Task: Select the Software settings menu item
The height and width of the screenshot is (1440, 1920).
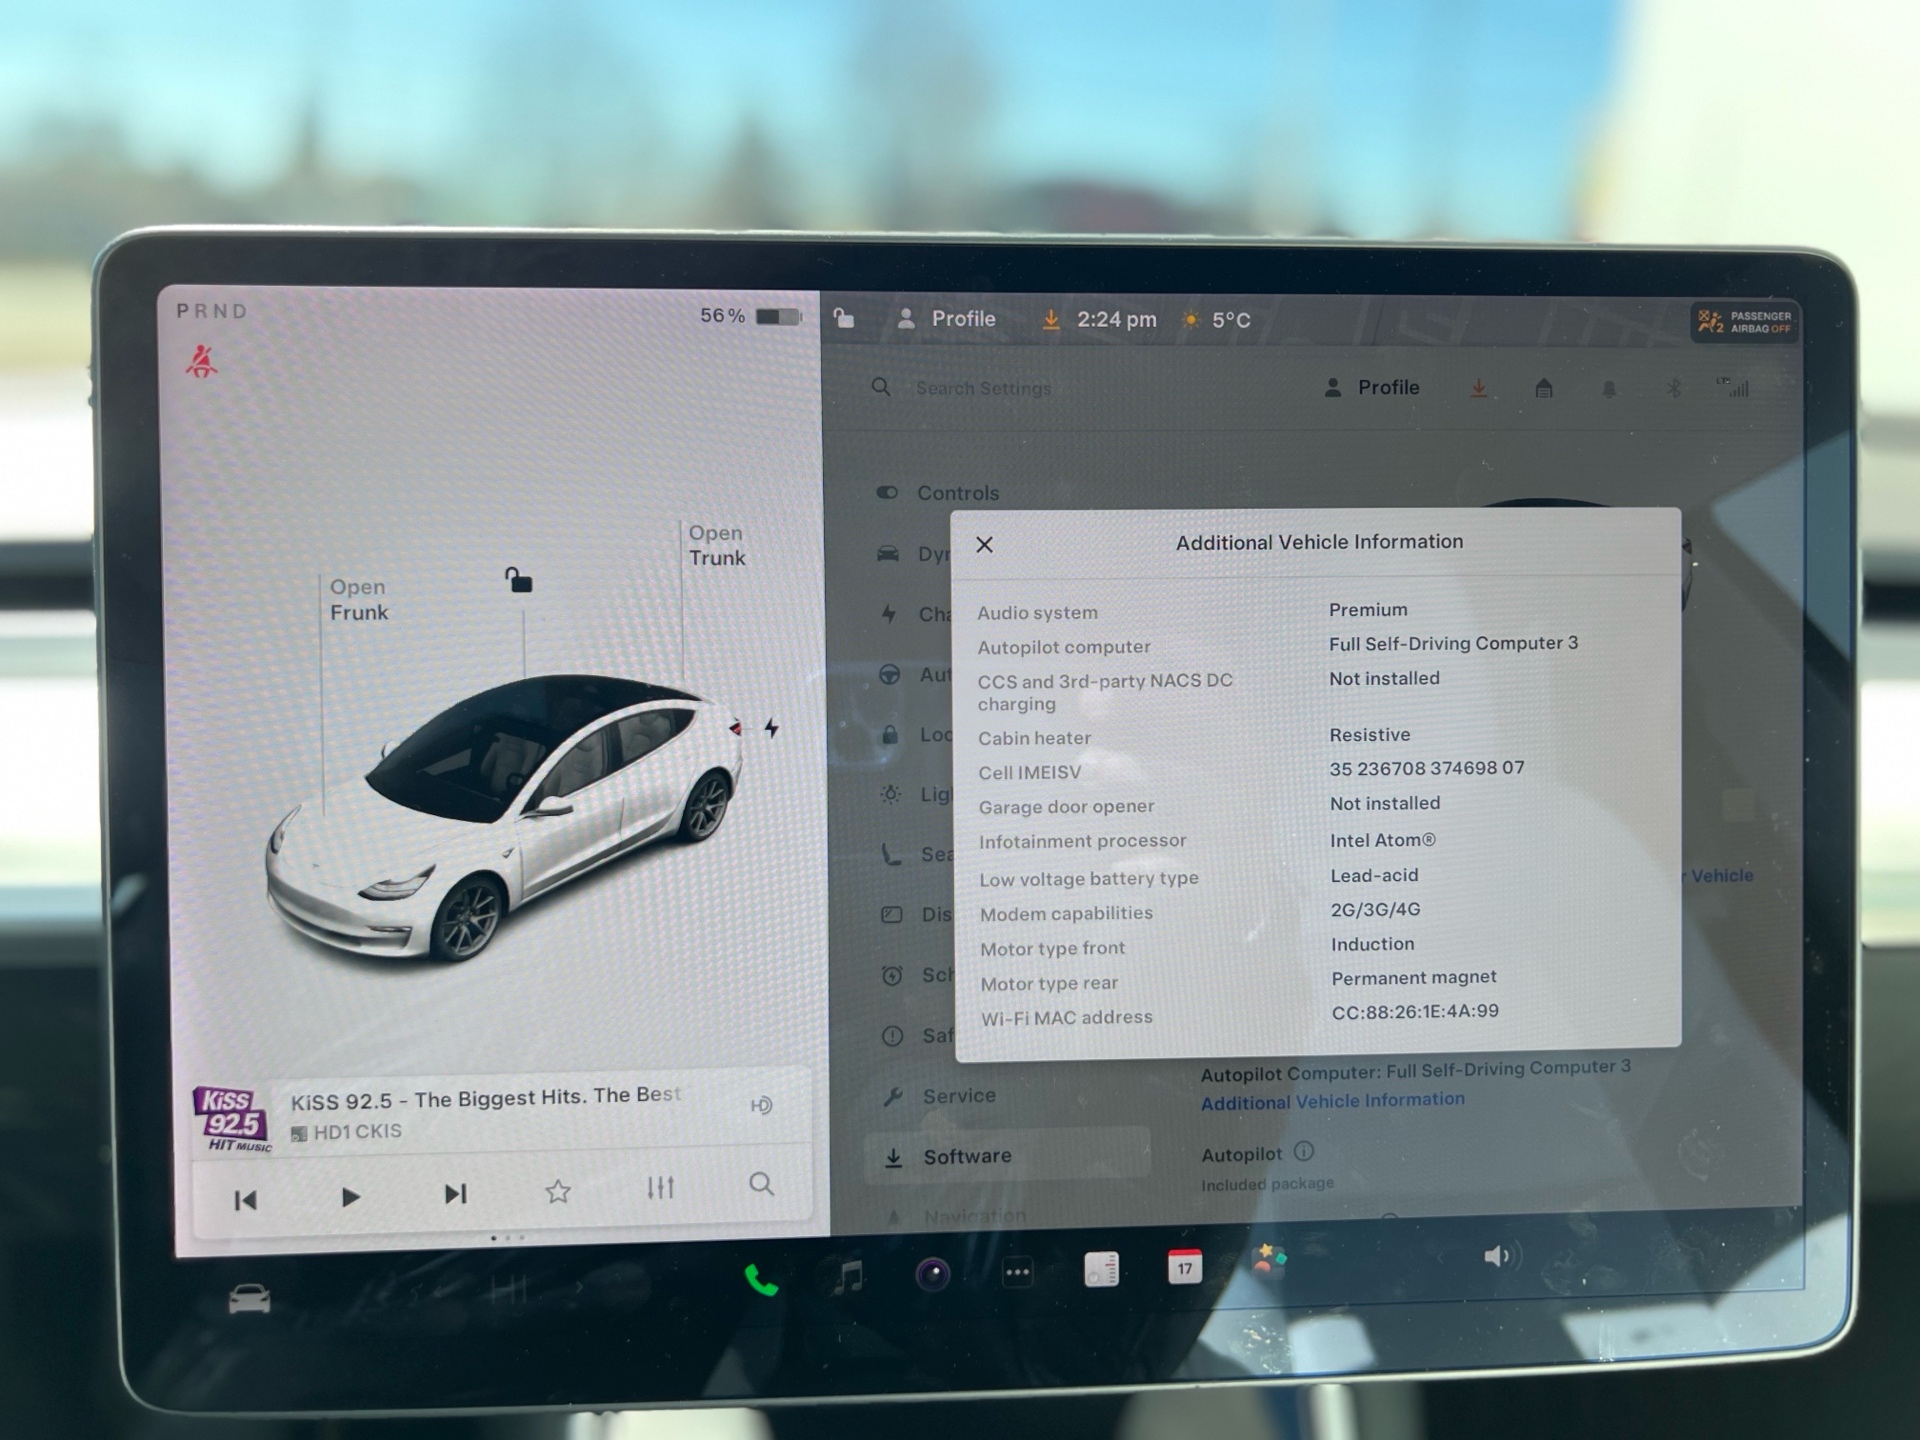Action: [x=966, y=1157]
